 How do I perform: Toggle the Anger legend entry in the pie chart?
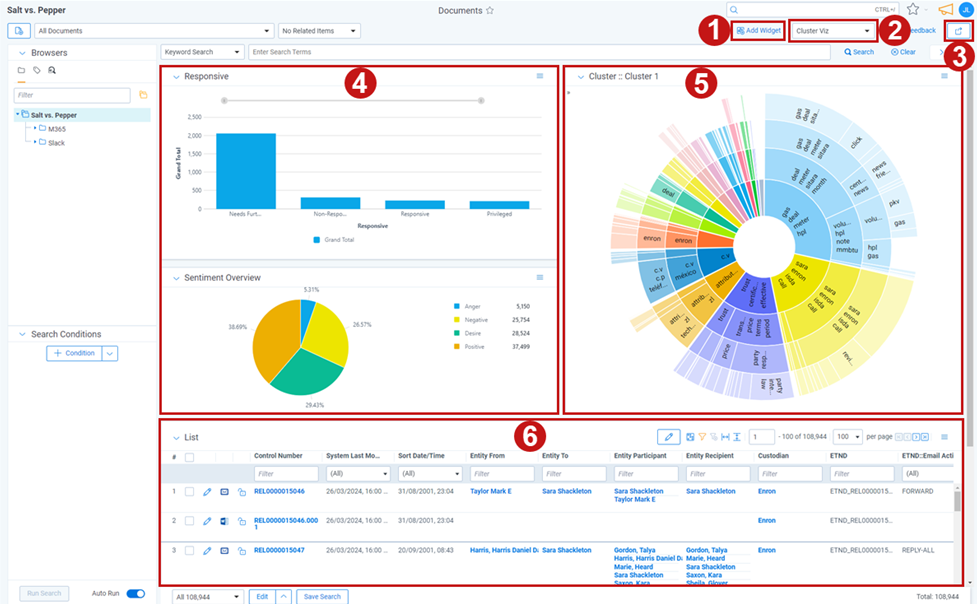click(x=467, y=307)
